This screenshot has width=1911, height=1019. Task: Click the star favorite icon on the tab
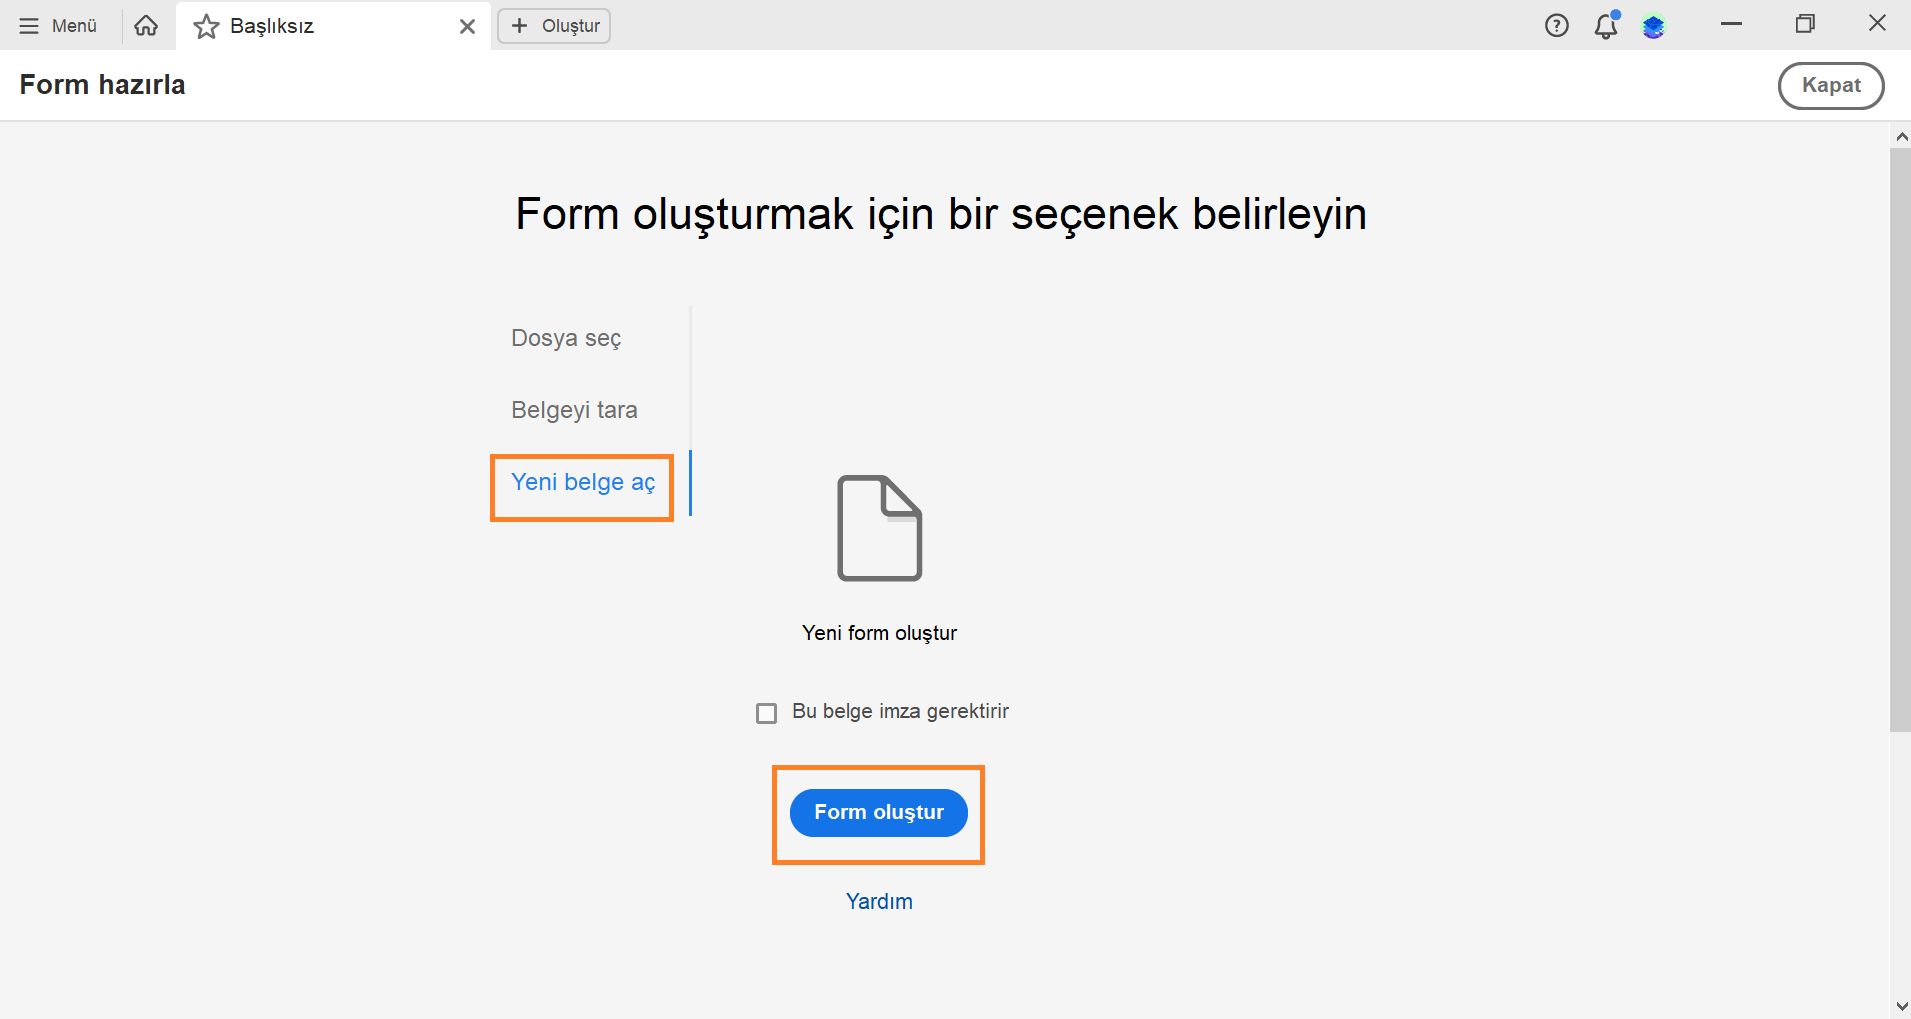[205, 26]
